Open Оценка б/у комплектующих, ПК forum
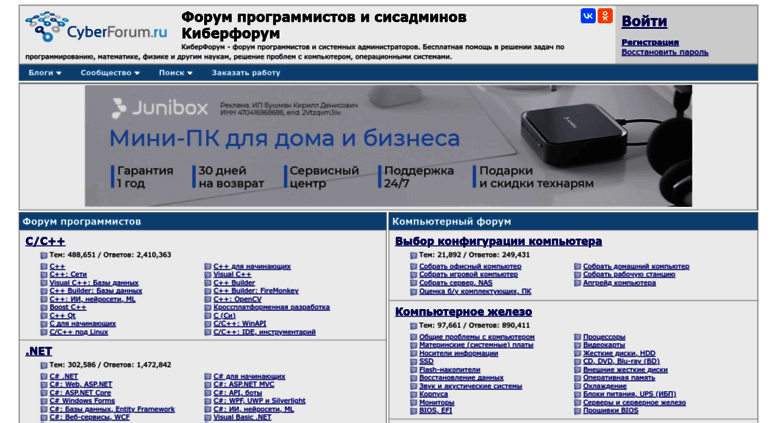Viewport: 777px width, 423px height. tap(475, 291)
